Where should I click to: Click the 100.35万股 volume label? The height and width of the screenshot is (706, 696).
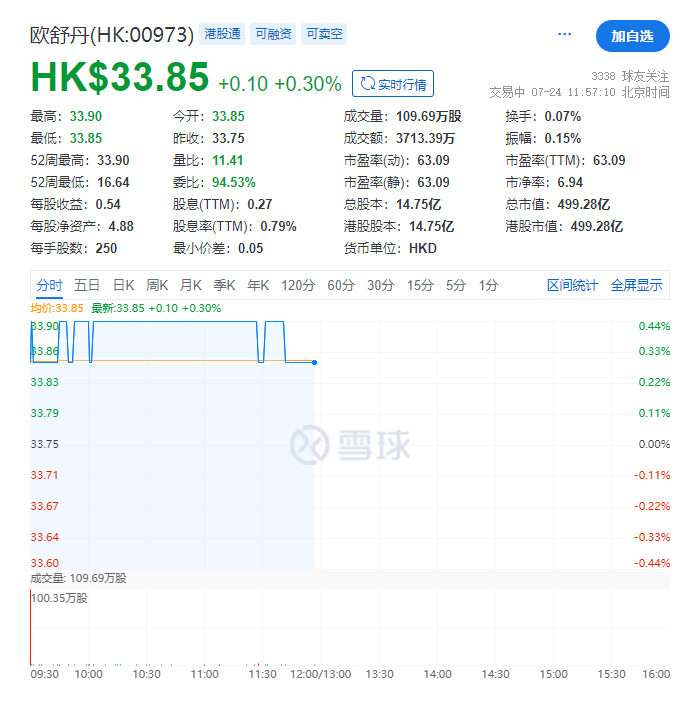pyautogui.click(x=59, y=598)
